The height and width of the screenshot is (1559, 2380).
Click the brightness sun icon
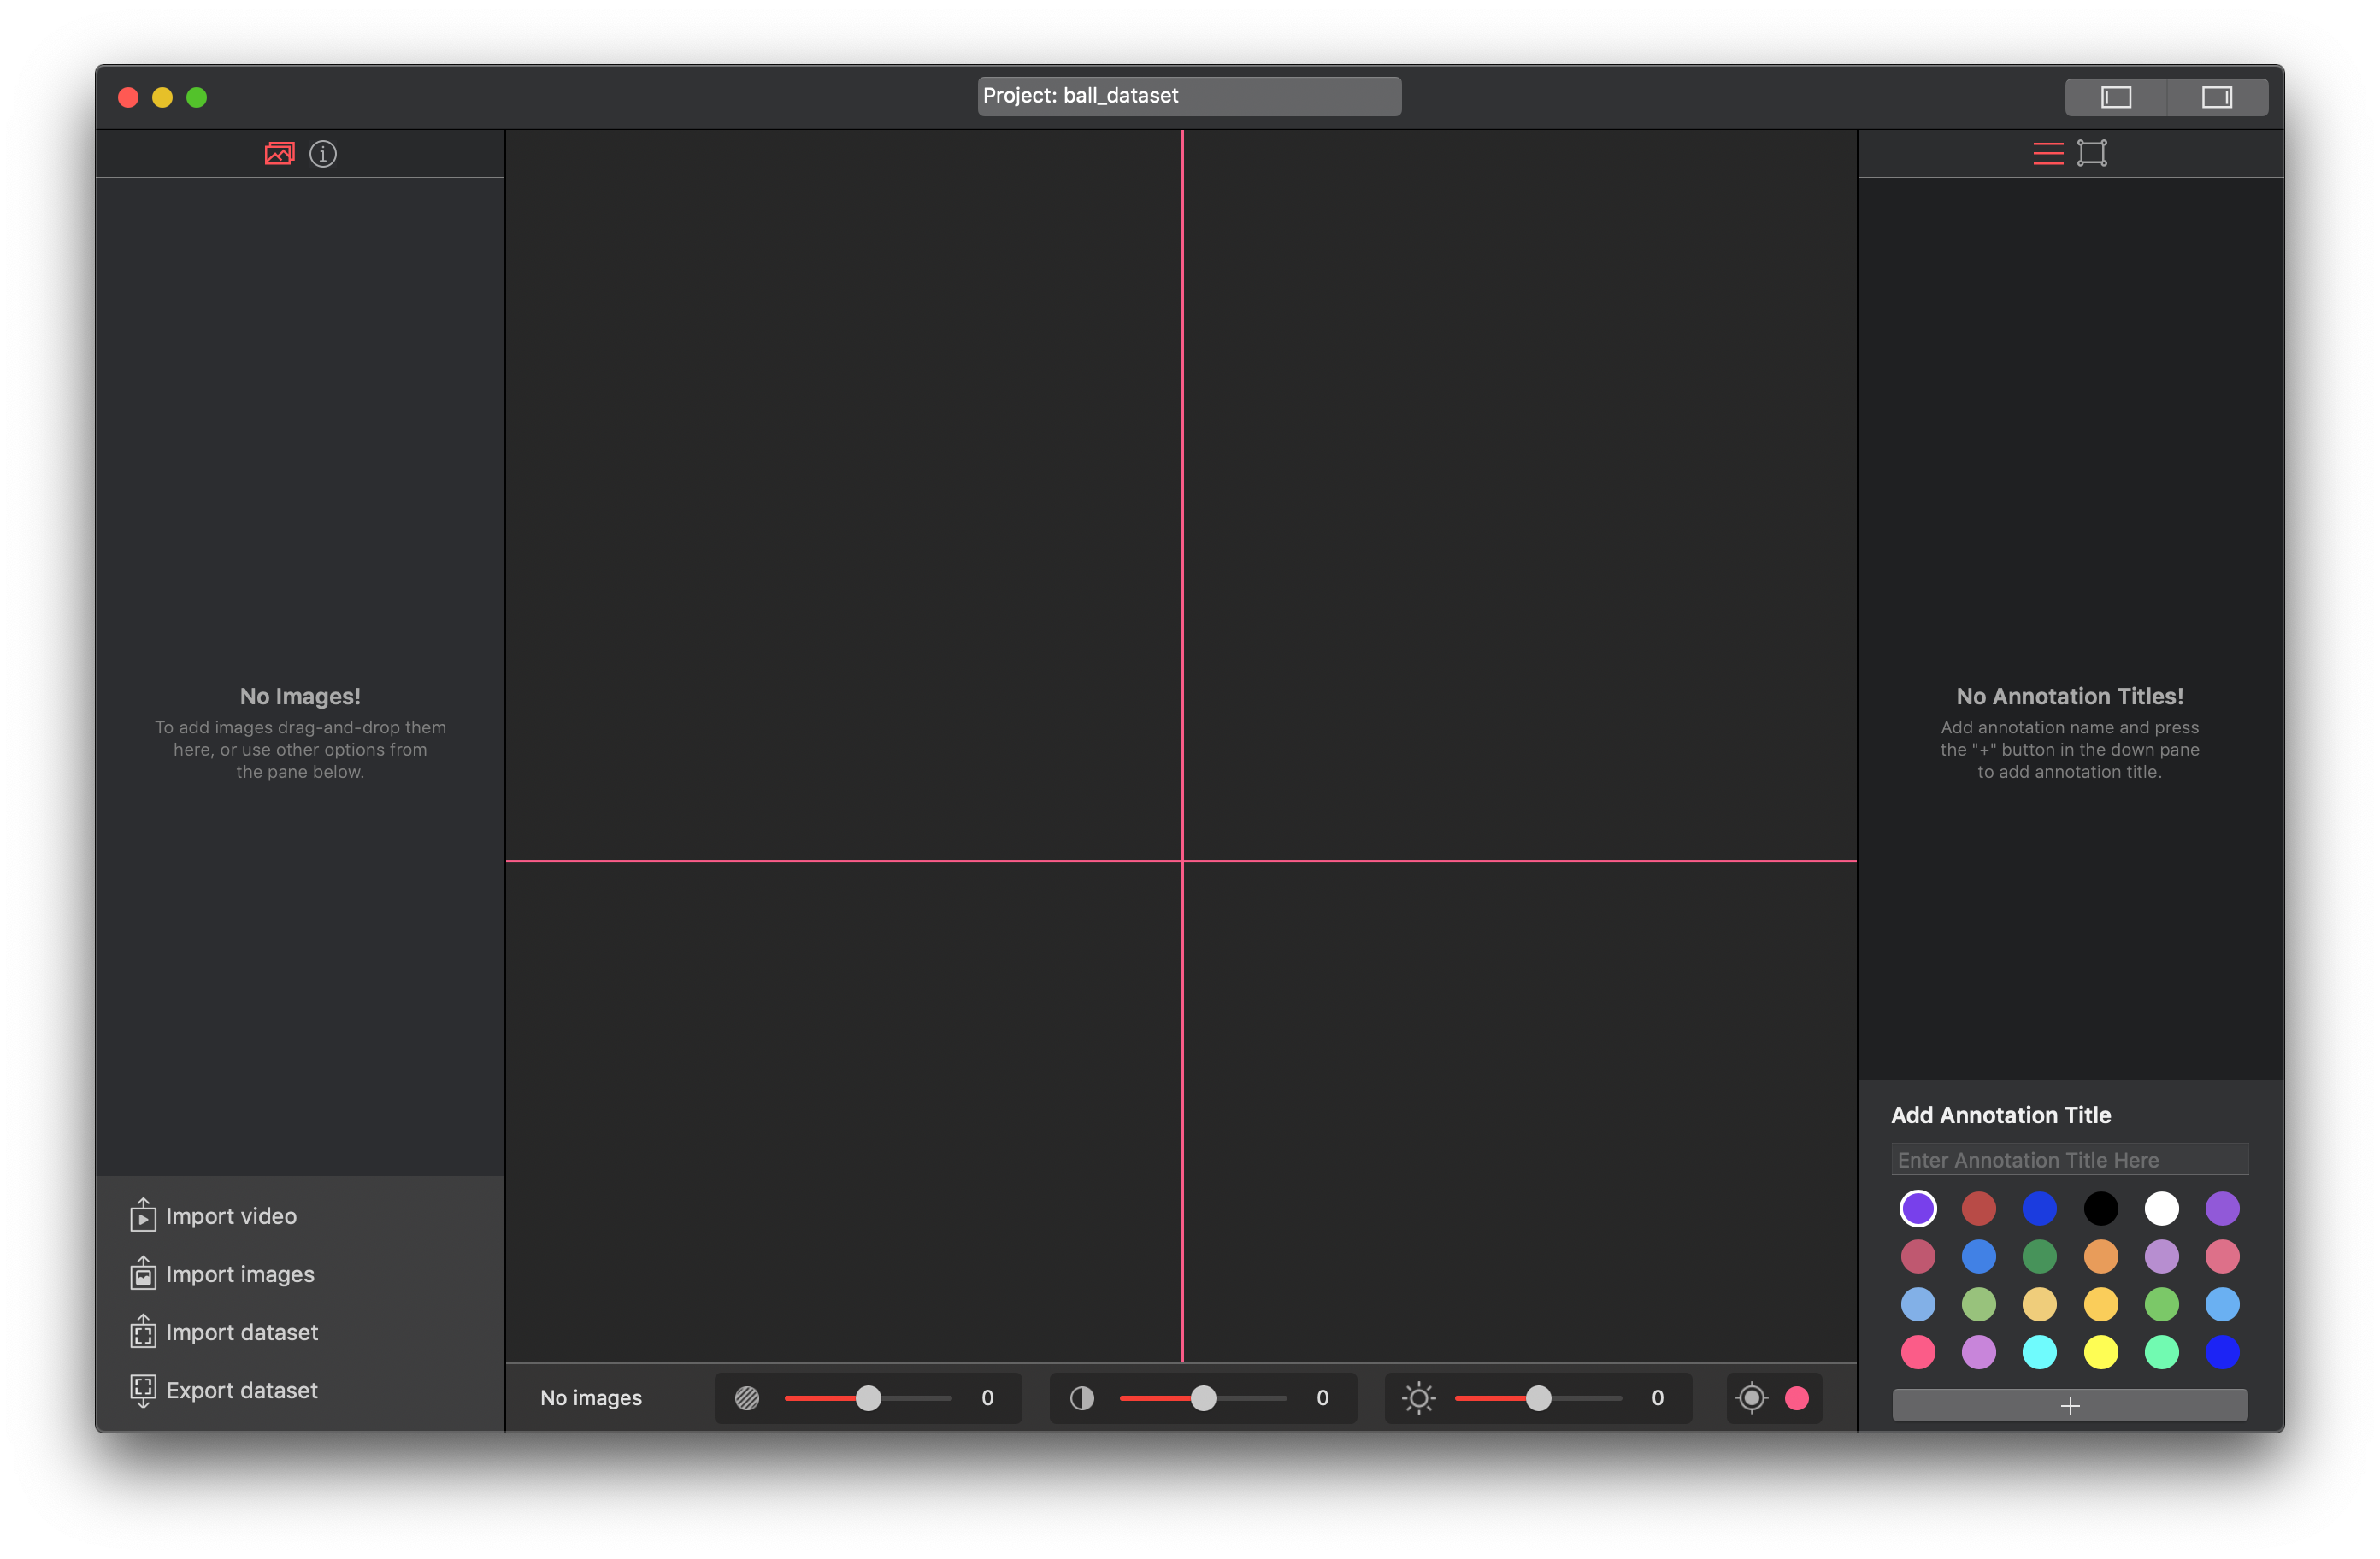[1418, 1398]
